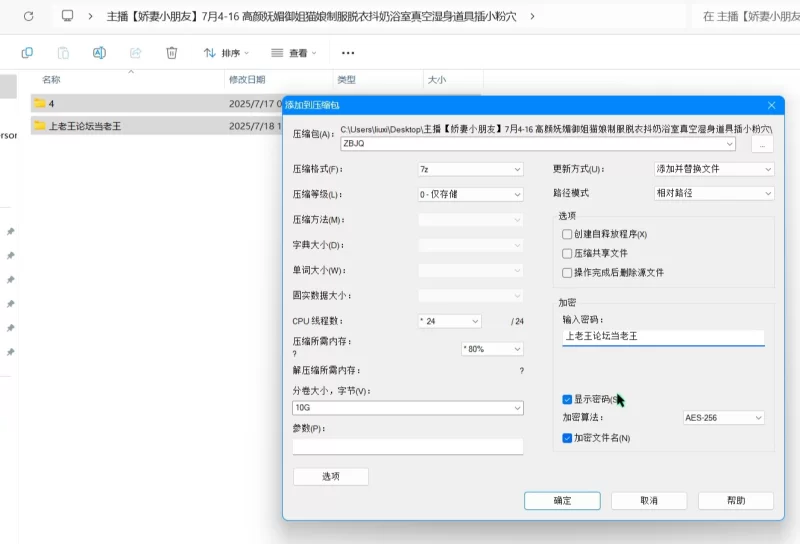The image size is (800, 544).
Task: Expand the archive name history dropdown
Action: 730,144
